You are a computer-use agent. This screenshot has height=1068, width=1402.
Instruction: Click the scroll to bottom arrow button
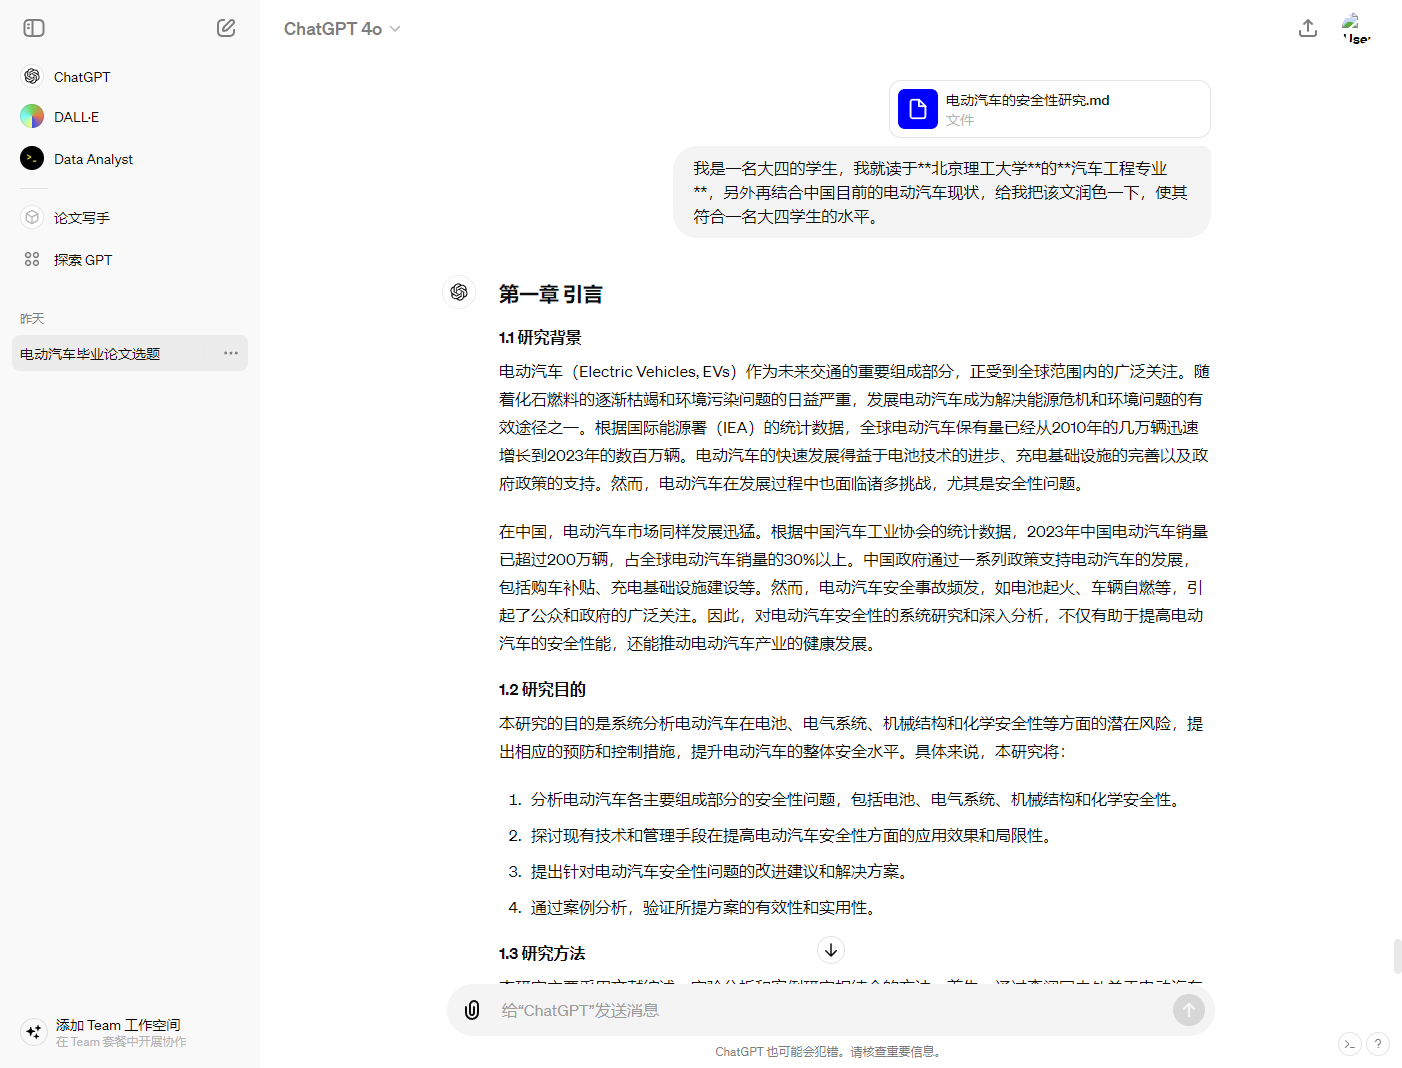pos(831,950)
